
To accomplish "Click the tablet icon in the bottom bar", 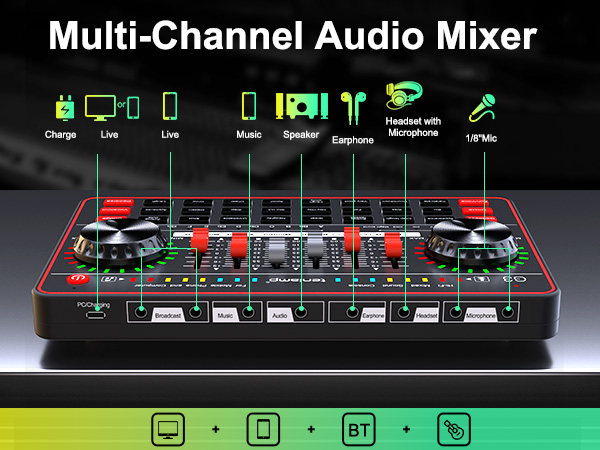I will click(x=263, y=429).
